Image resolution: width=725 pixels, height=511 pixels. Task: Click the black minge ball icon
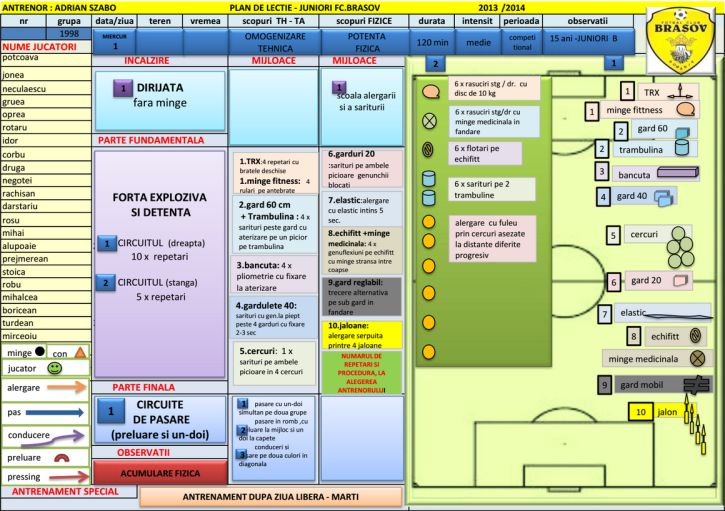39,352
